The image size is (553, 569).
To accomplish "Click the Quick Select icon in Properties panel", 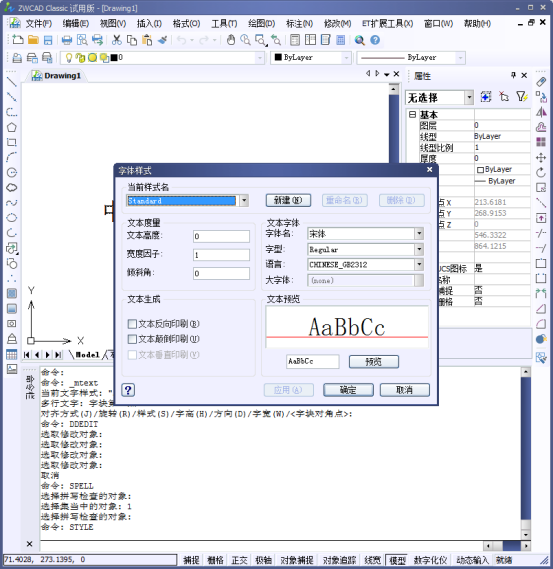I will (521, 97).
